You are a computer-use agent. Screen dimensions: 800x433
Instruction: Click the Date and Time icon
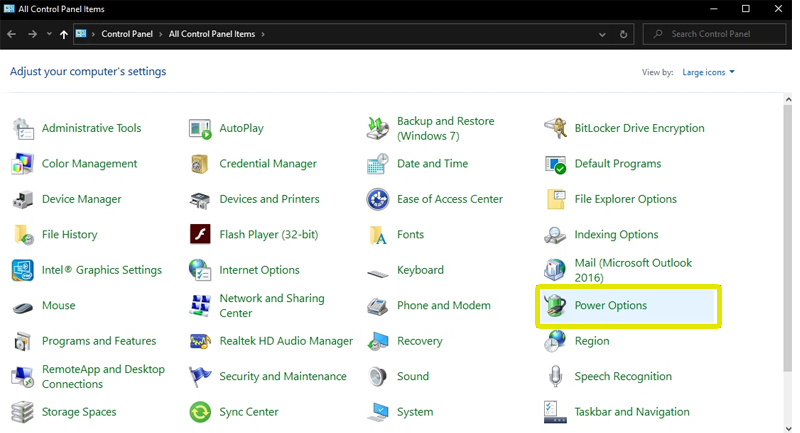[378, 164]
